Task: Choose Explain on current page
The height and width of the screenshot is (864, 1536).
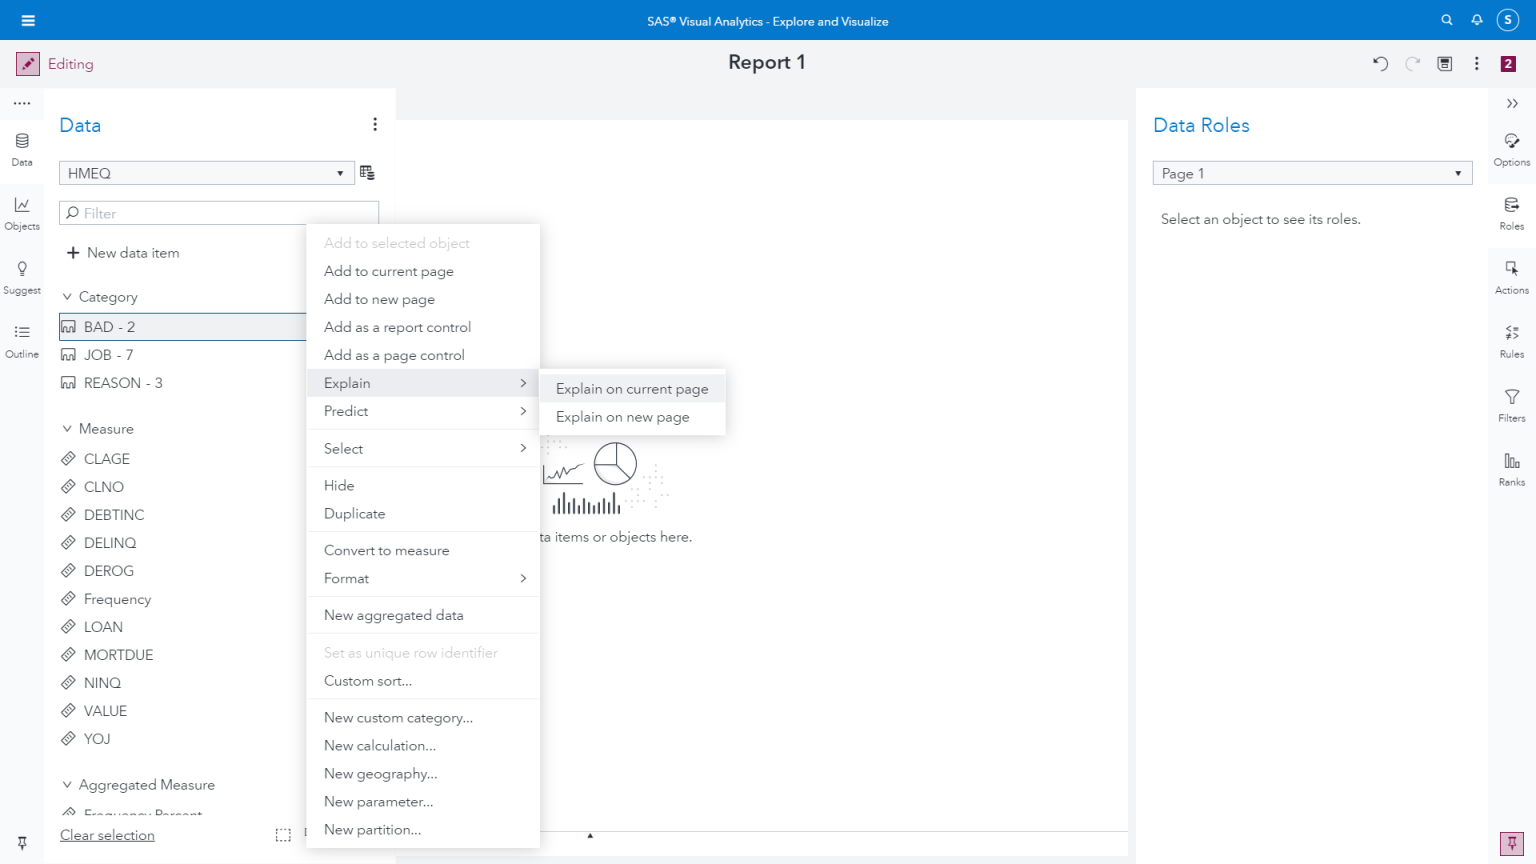Action: click(x=632, y=389)
